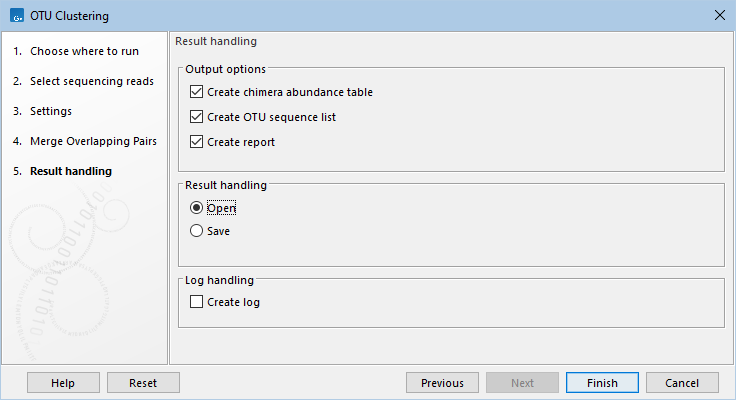
Task: Click Finish to run OTU clustering
Action: (x=602, y=383)
